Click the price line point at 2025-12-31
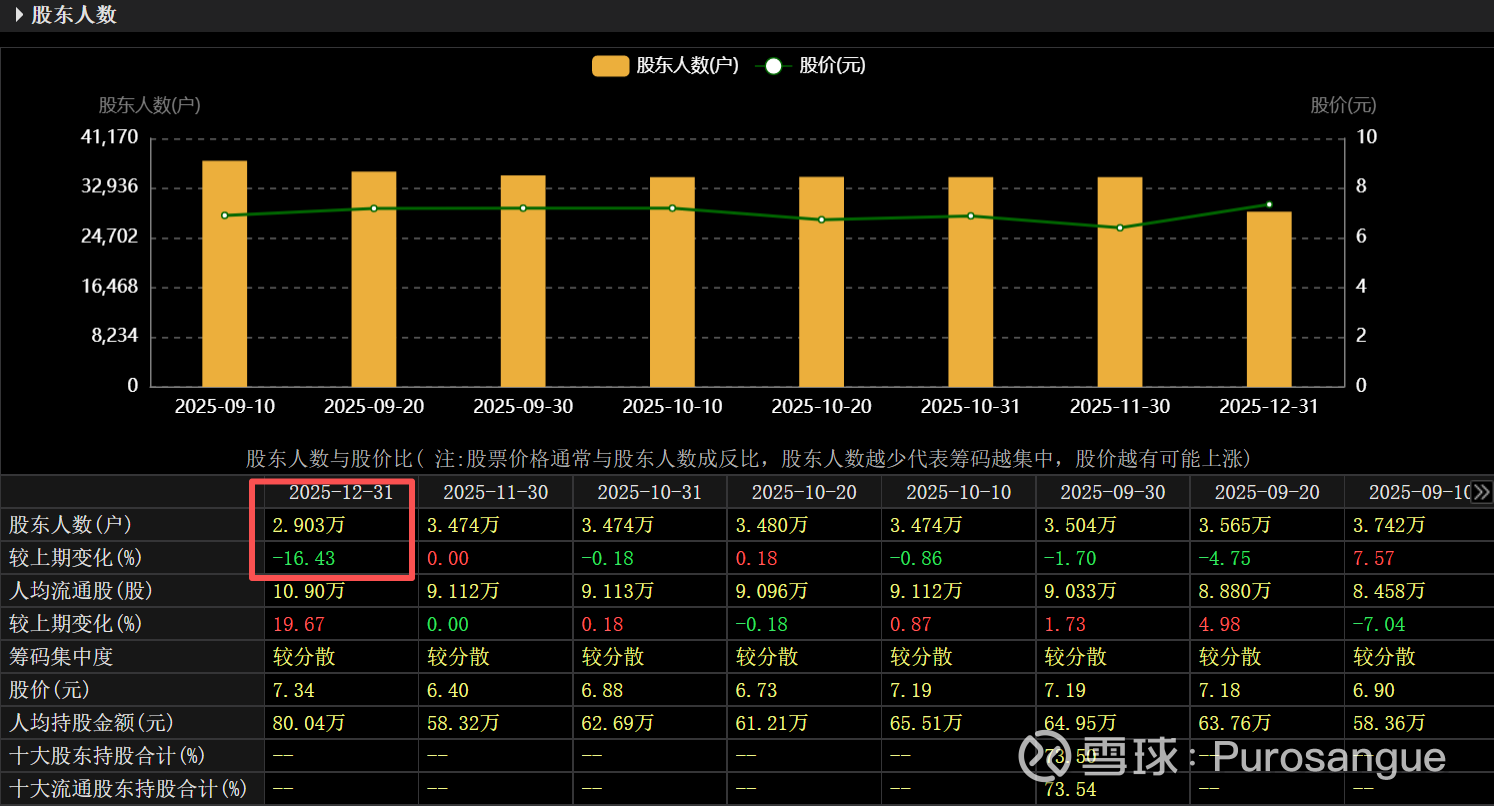1494x806 pixels. coord(1269,204)
